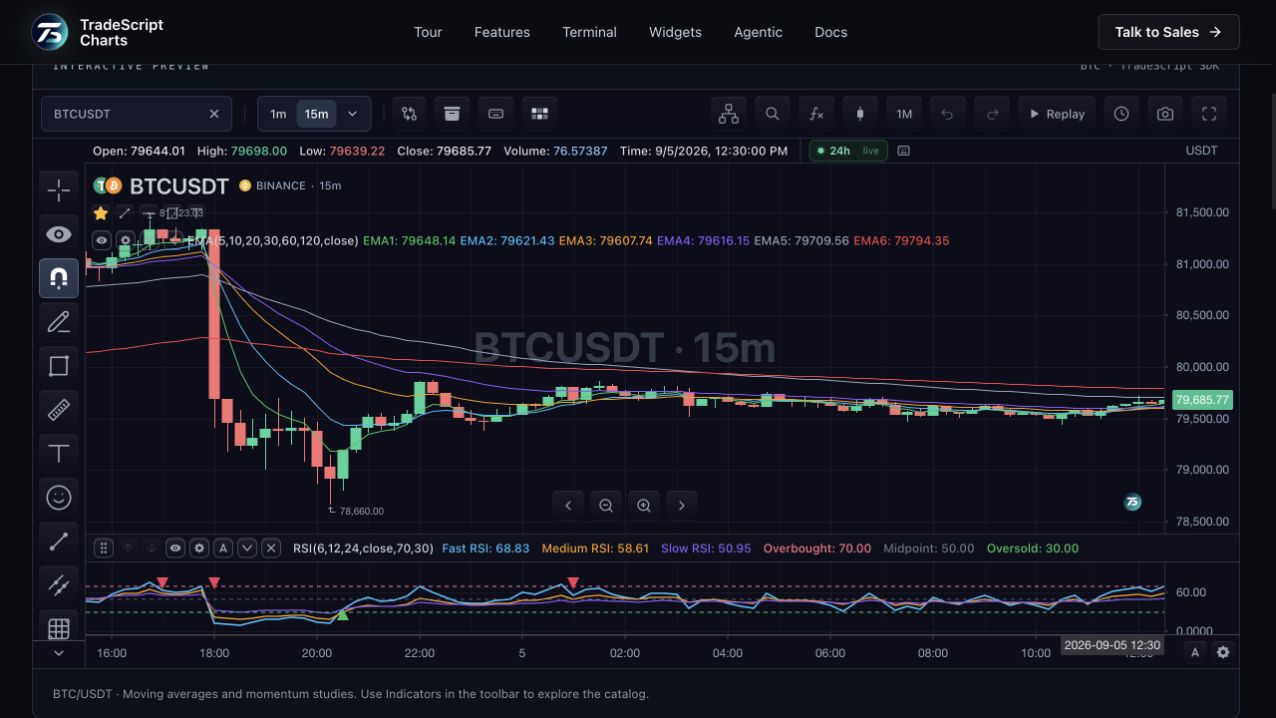Viewport: 1276px width, 718px height.
Task: Toggle RSI indicator visibility eye
Action: pos(175,548)
